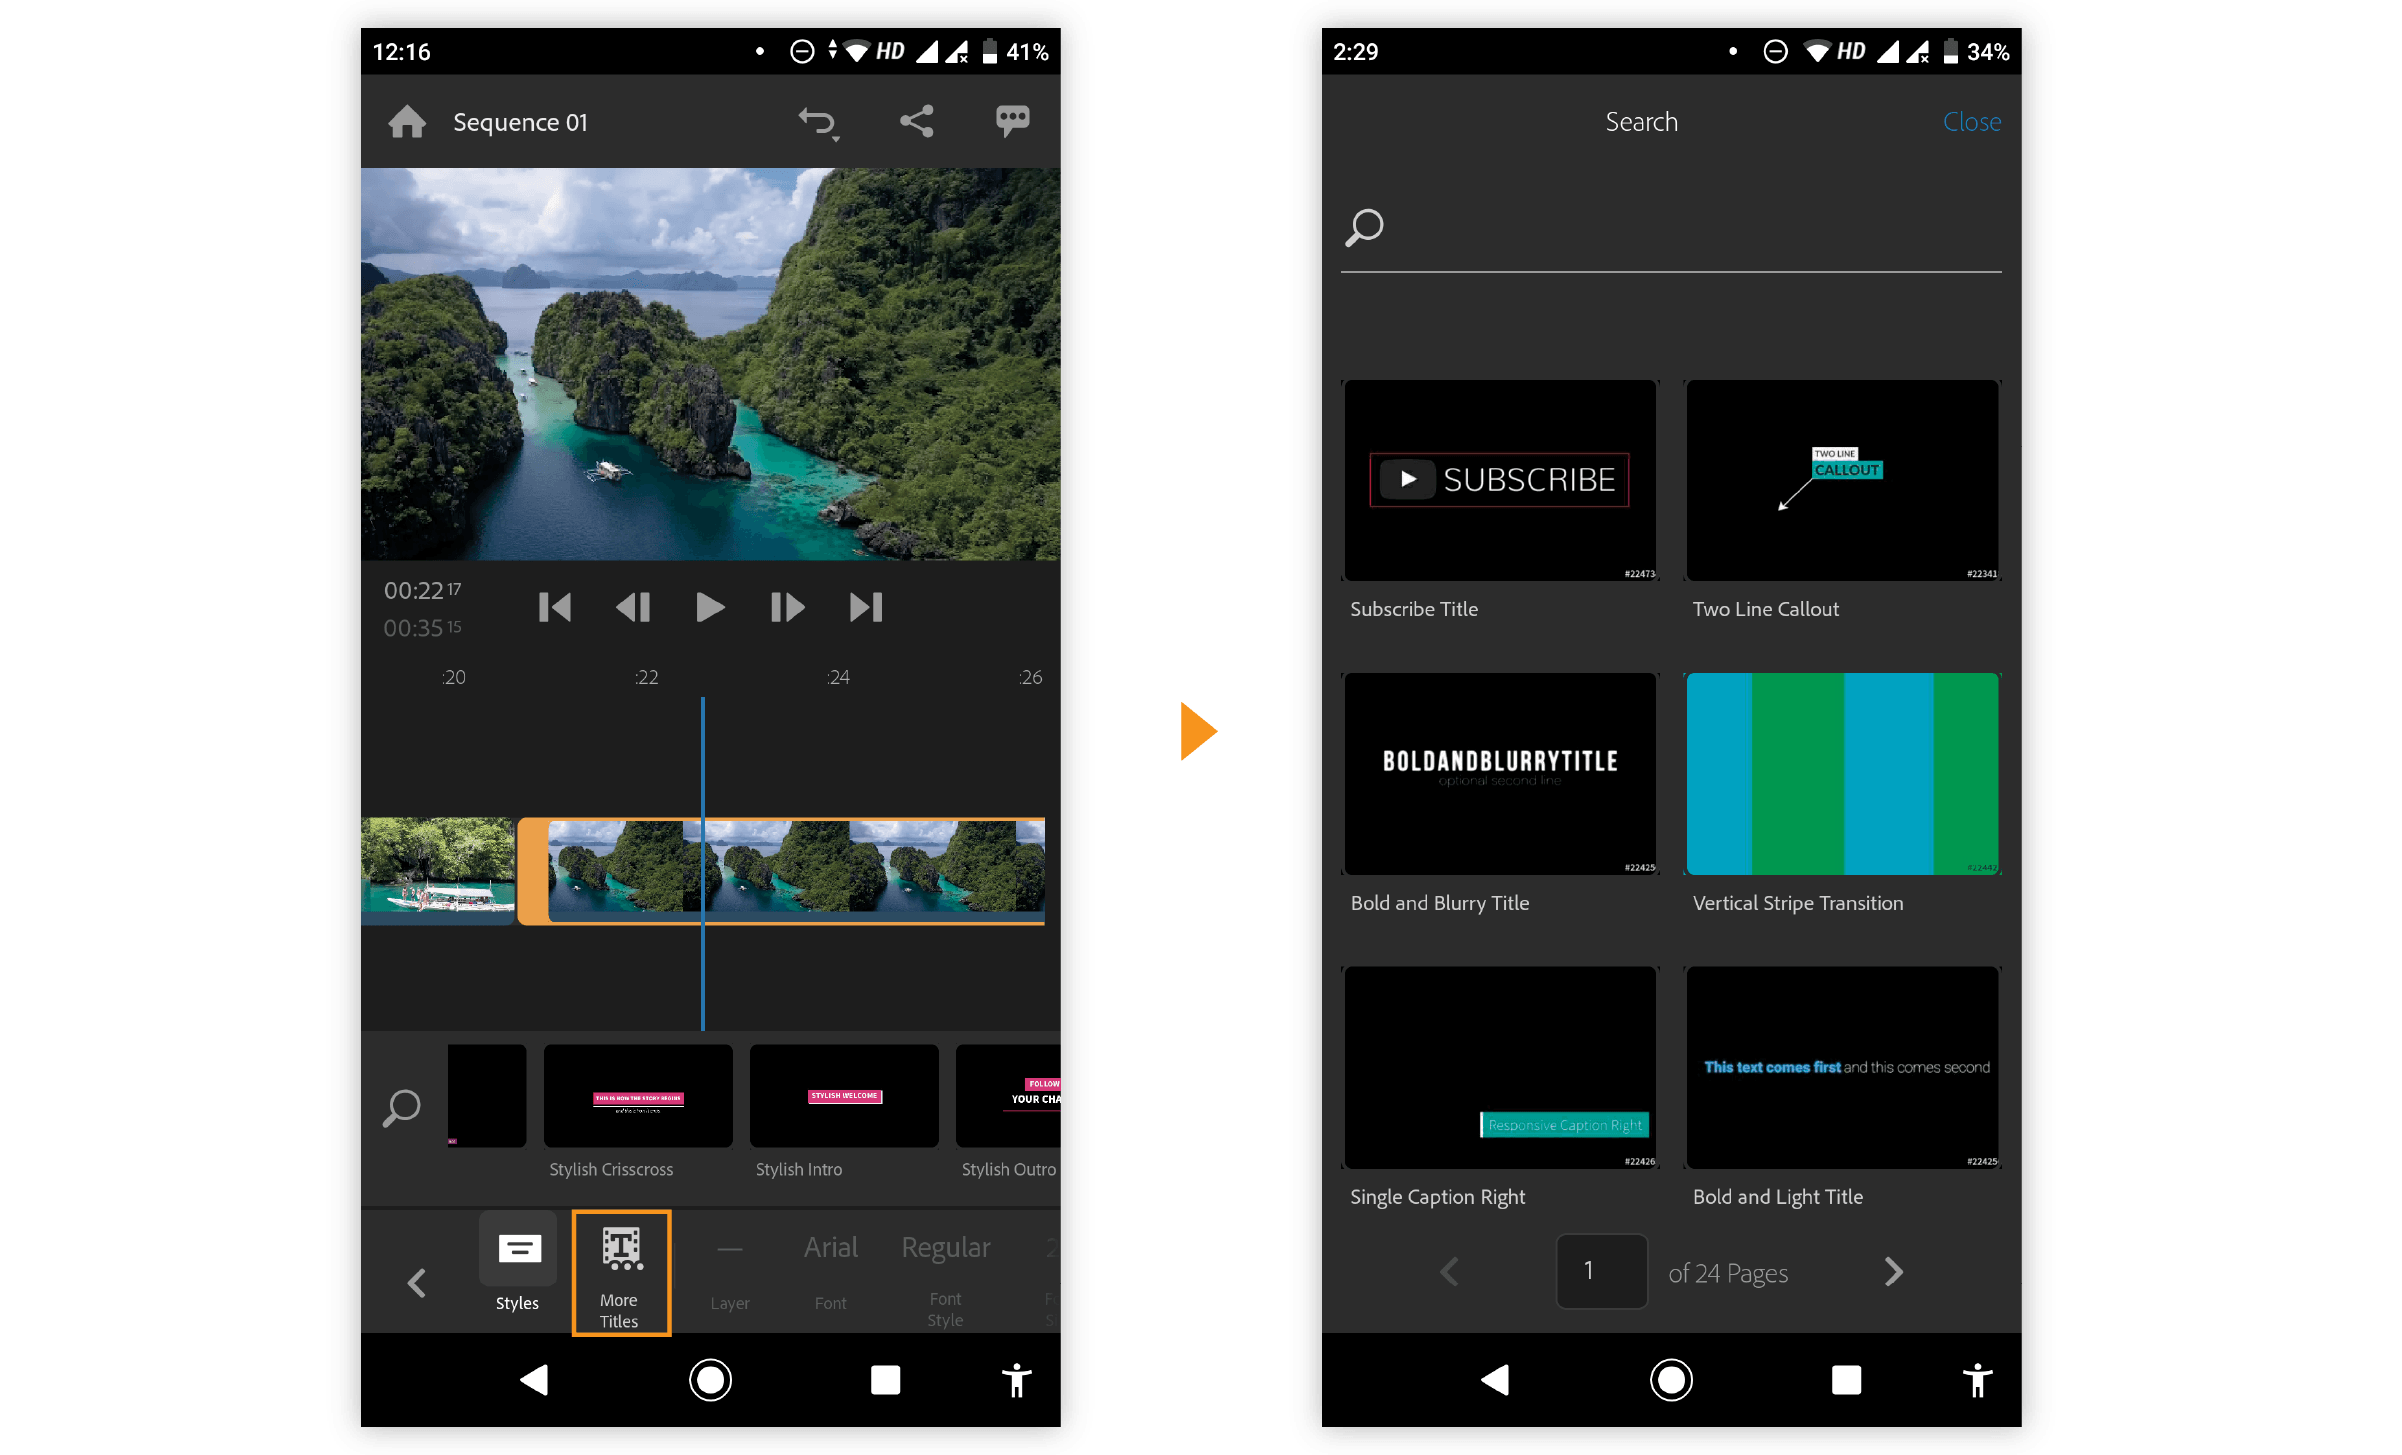Tap the Home icon beside Sequence 01
Screen dimensions: 2402x1455
point(407,122)
